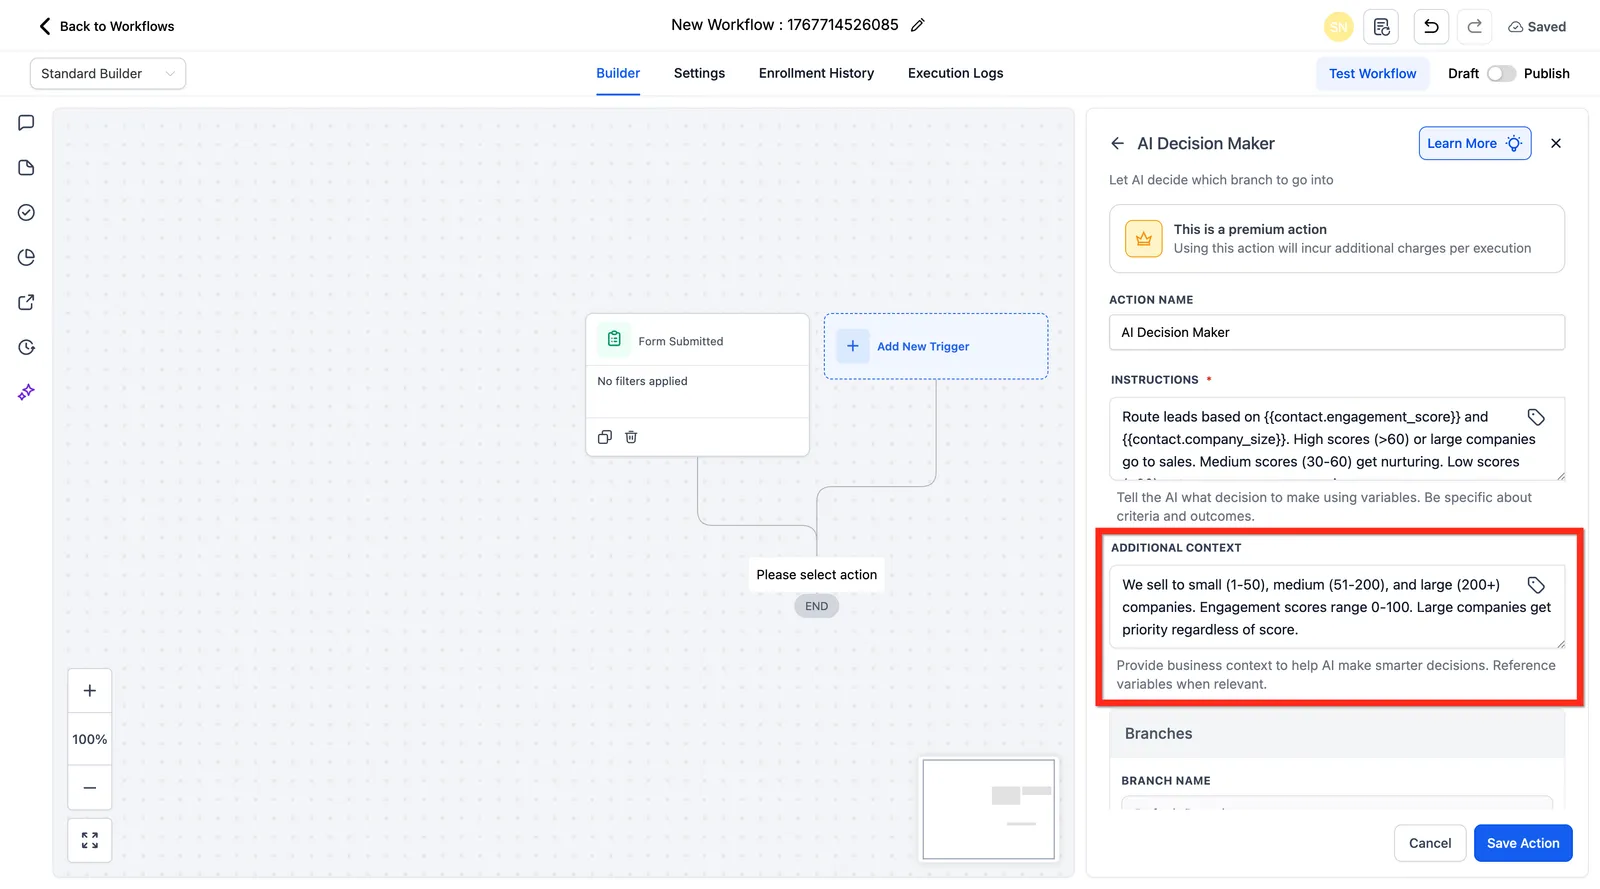
Task: Click Add New Trigger
Action: (936, 346)
